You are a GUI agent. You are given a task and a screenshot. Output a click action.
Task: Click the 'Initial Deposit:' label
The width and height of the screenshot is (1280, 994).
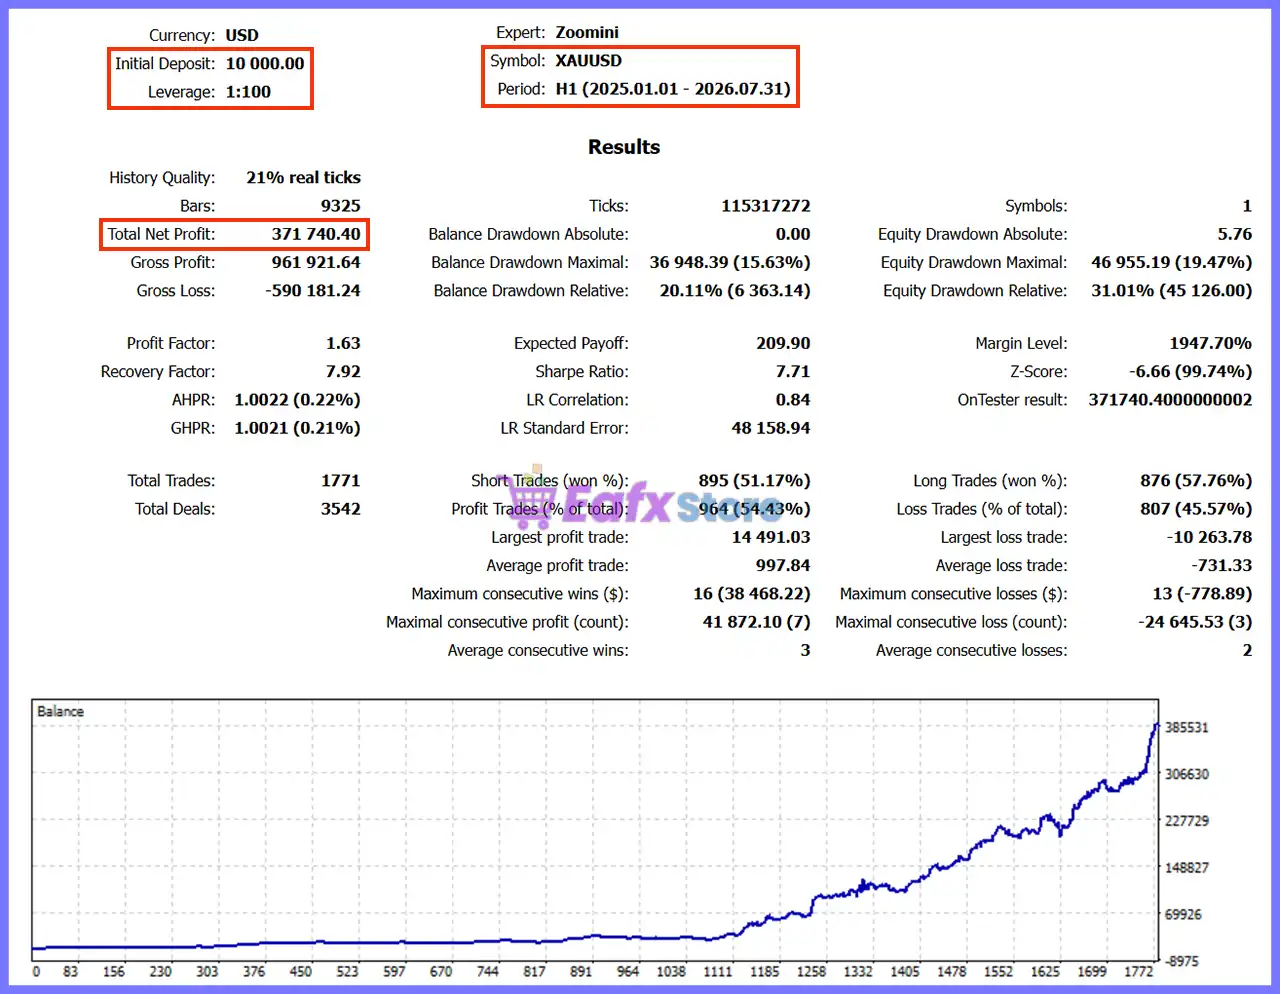[165, 63]
